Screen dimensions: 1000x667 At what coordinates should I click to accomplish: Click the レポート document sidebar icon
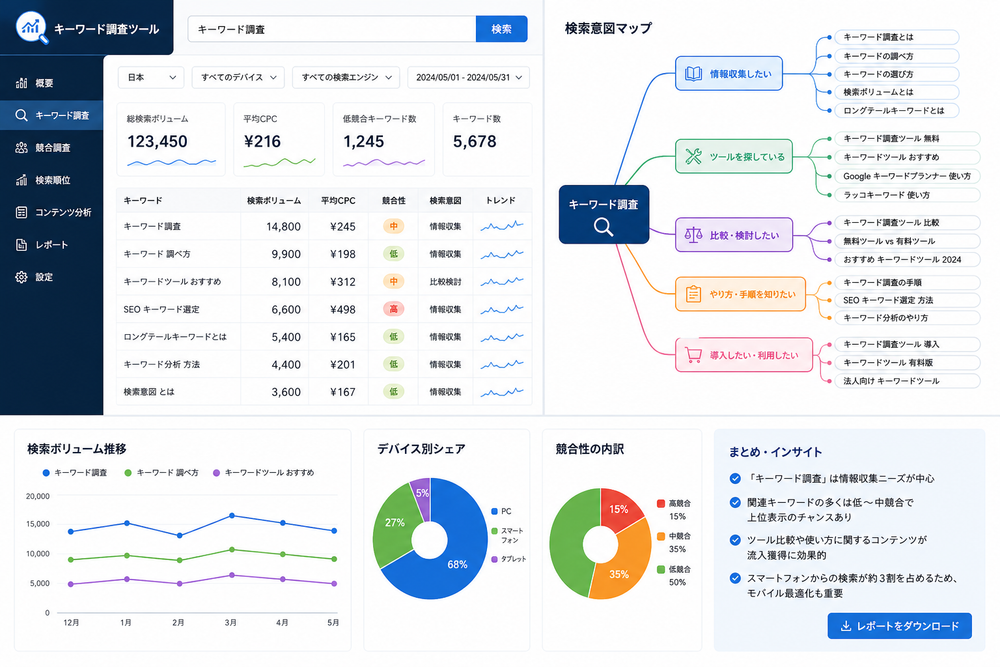[22, 245]
